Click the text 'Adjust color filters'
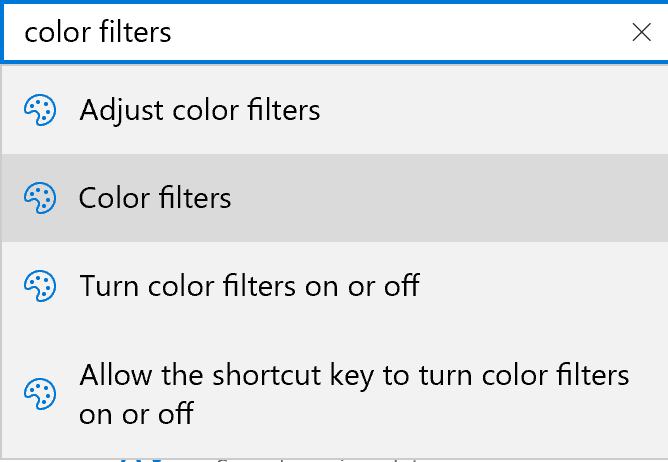 coord(200,110)
